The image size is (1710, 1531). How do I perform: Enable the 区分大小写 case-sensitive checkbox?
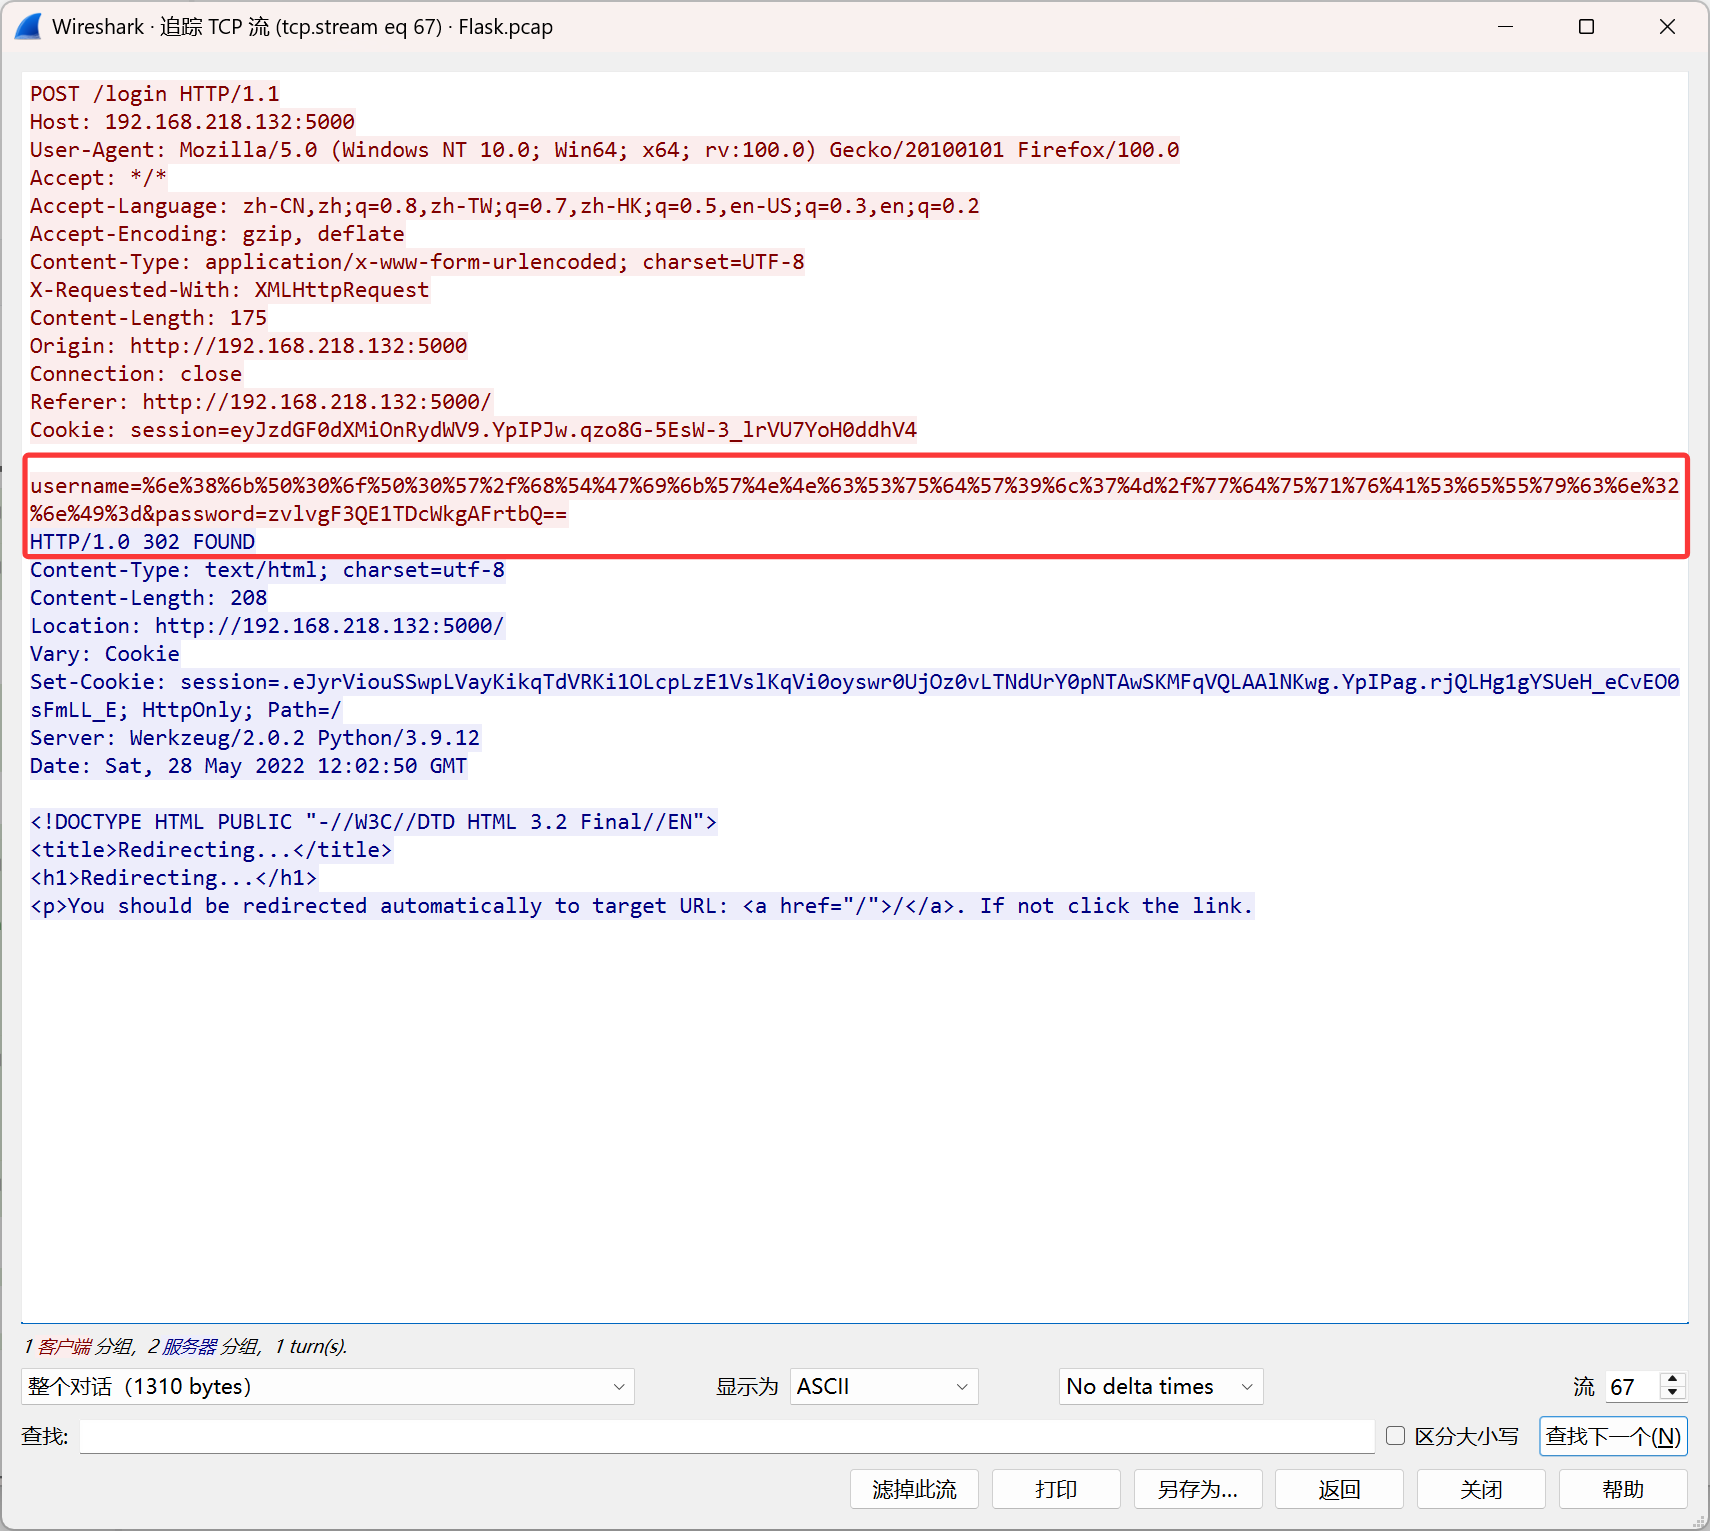pos(1396,1436)
